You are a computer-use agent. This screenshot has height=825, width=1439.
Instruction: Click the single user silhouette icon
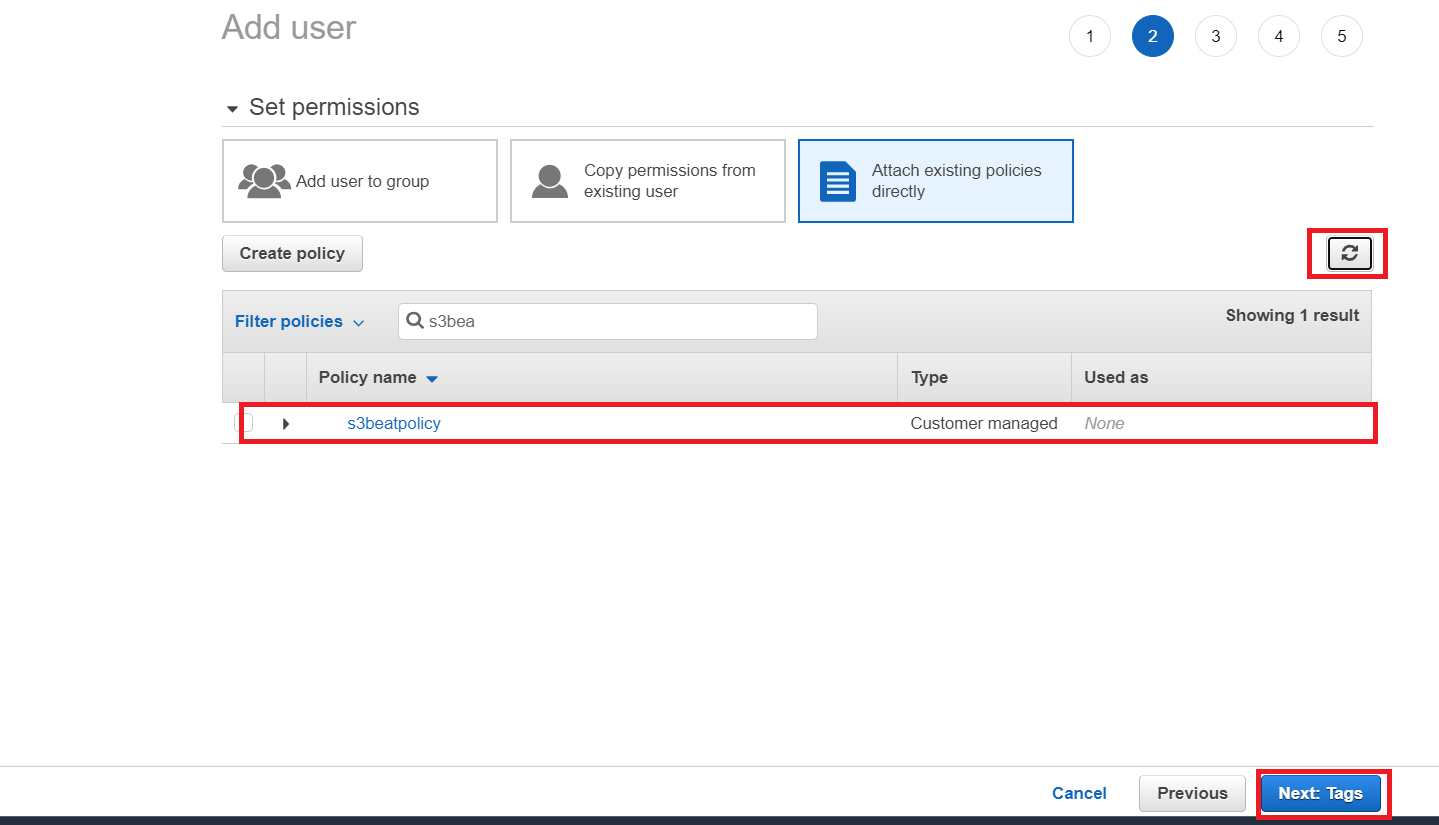549,181
